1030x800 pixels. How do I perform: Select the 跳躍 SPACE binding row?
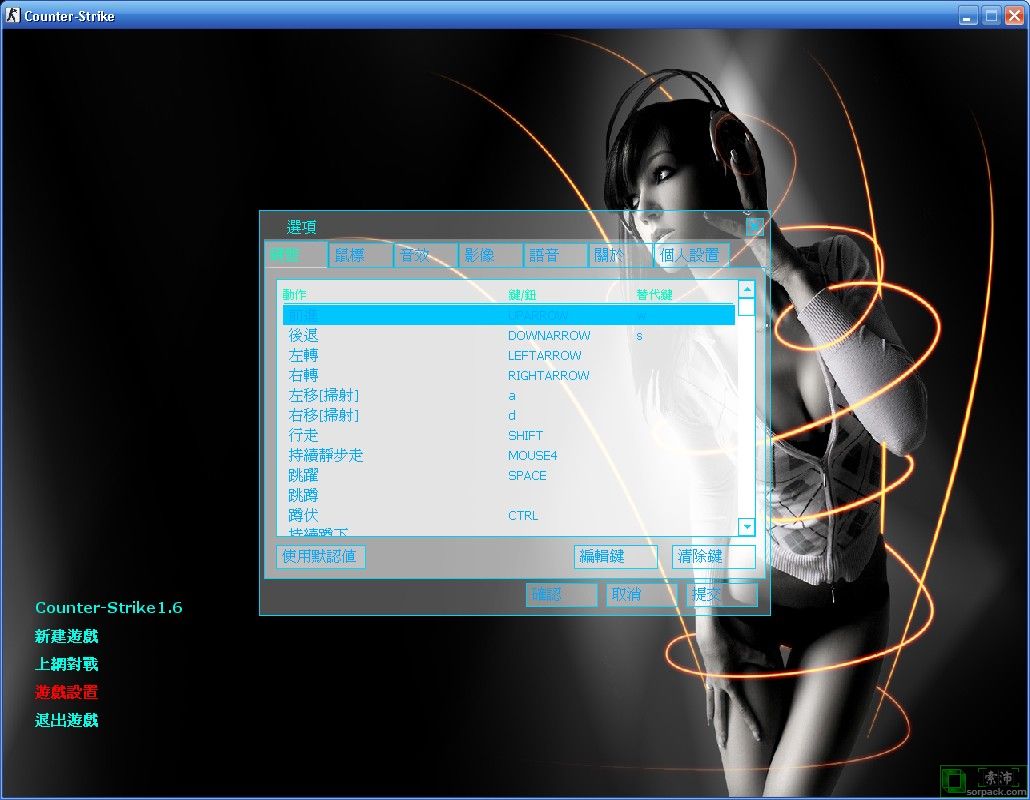508,476
